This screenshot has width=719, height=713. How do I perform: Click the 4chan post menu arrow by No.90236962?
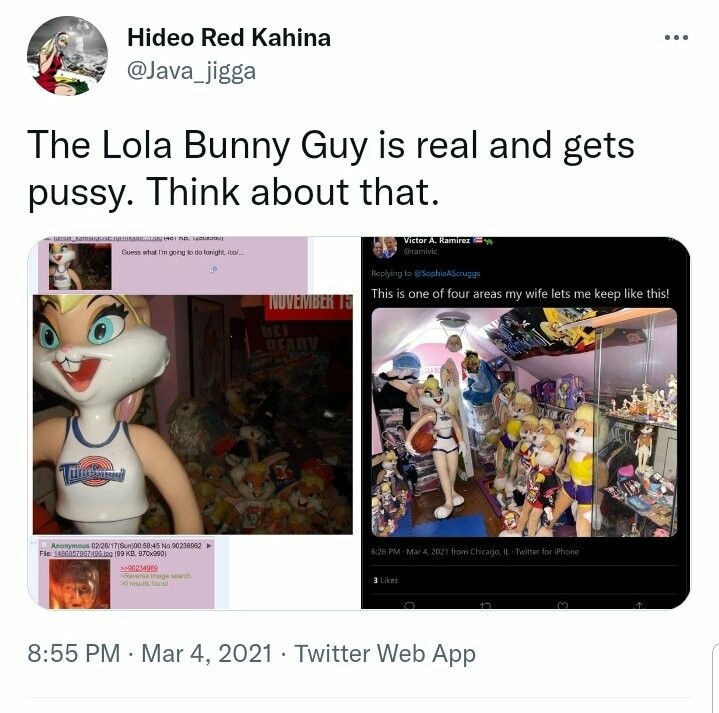click(209, 546)
